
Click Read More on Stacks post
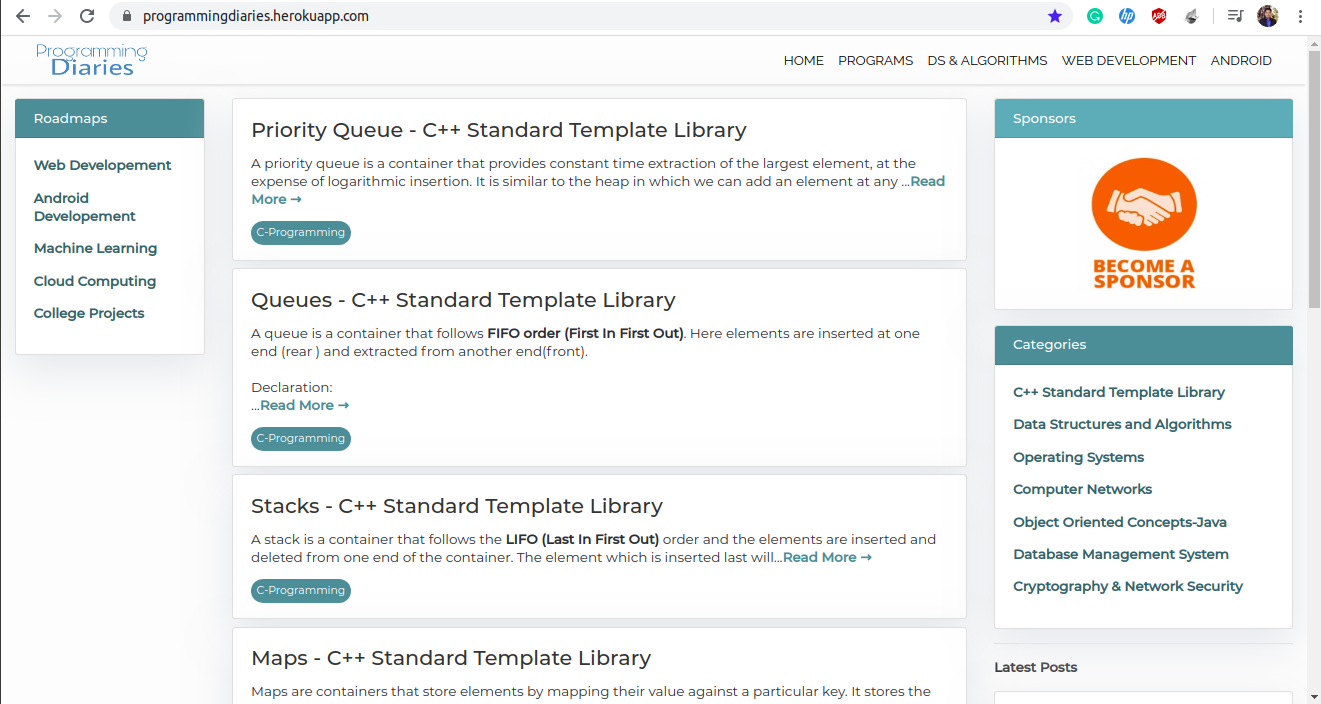[x=827, y=557]
